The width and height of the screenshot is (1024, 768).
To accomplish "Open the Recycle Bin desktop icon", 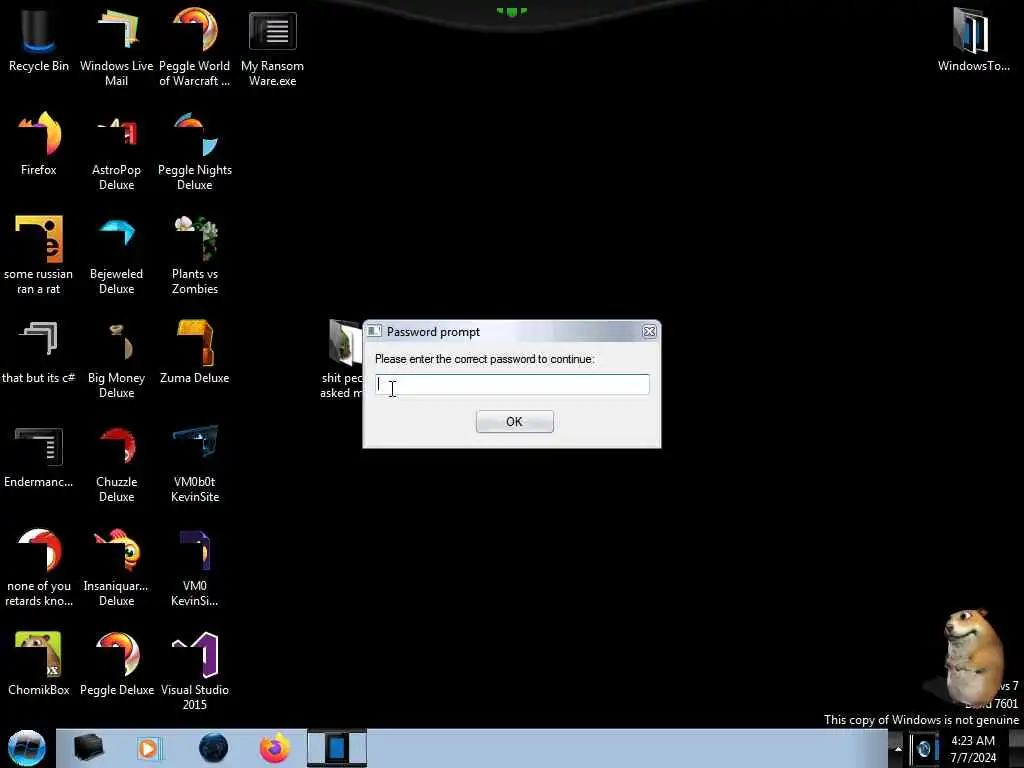I will pyautogui.click(x=39, y=41).
